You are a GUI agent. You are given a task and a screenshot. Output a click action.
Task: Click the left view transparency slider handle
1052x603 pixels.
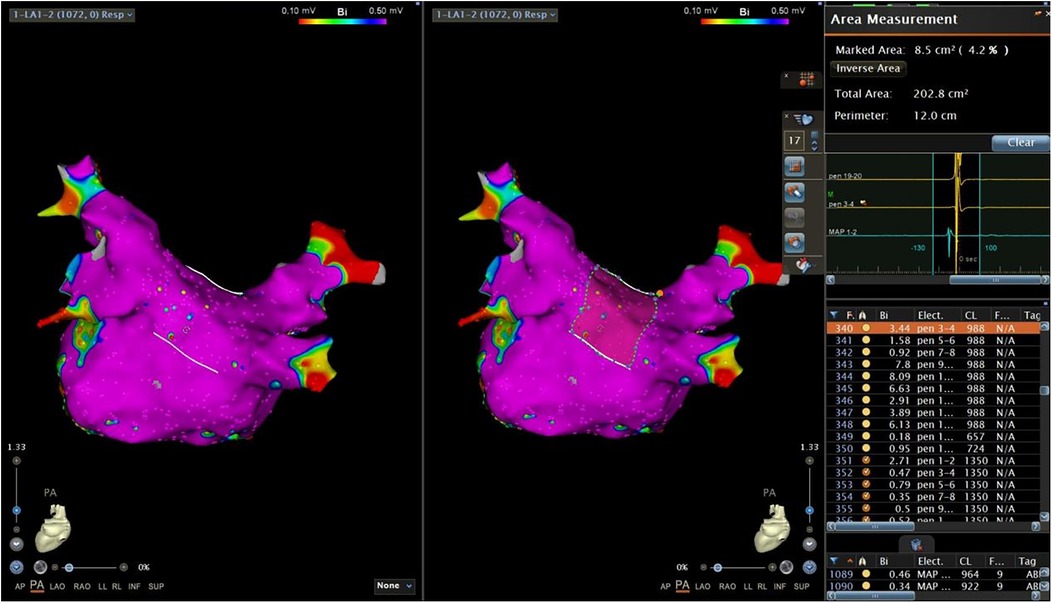(x=68, y=567)
